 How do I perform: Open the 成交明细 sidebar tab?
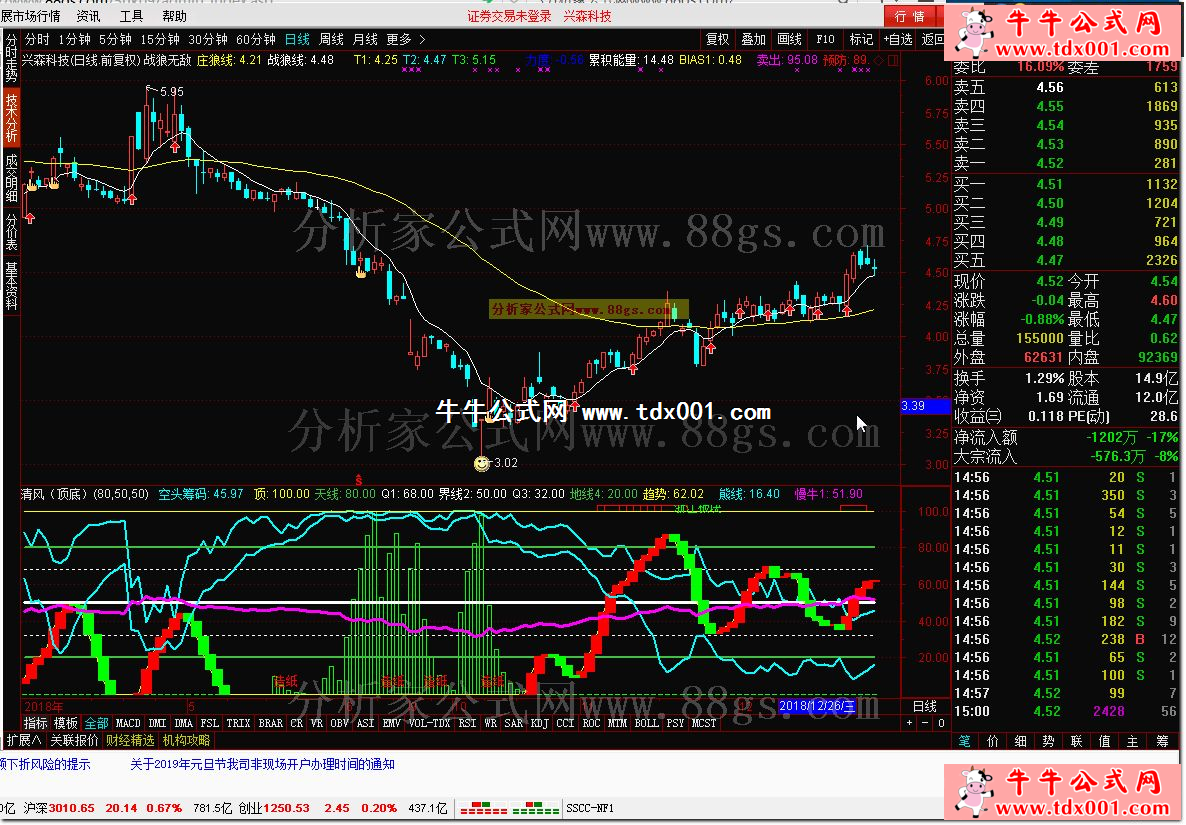pyautogui.click(x=11, y=178)
